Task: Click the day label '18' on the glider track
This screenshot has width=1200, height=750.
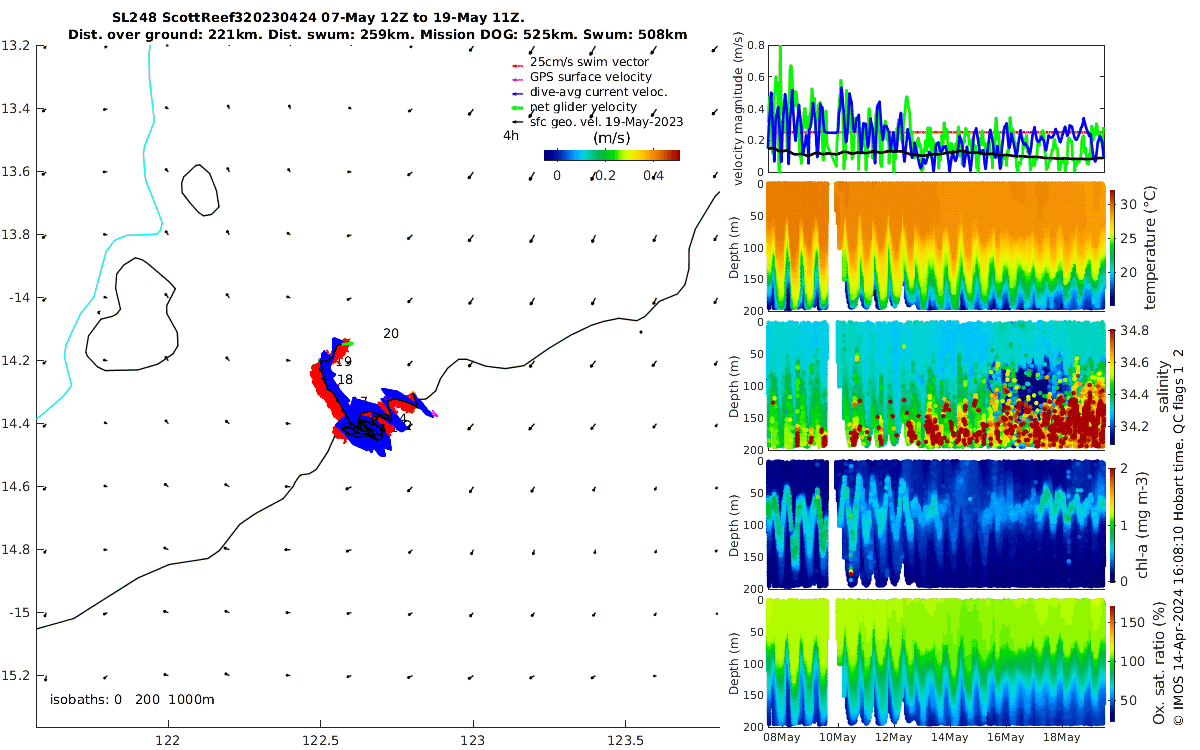Action: pos(345,380)
